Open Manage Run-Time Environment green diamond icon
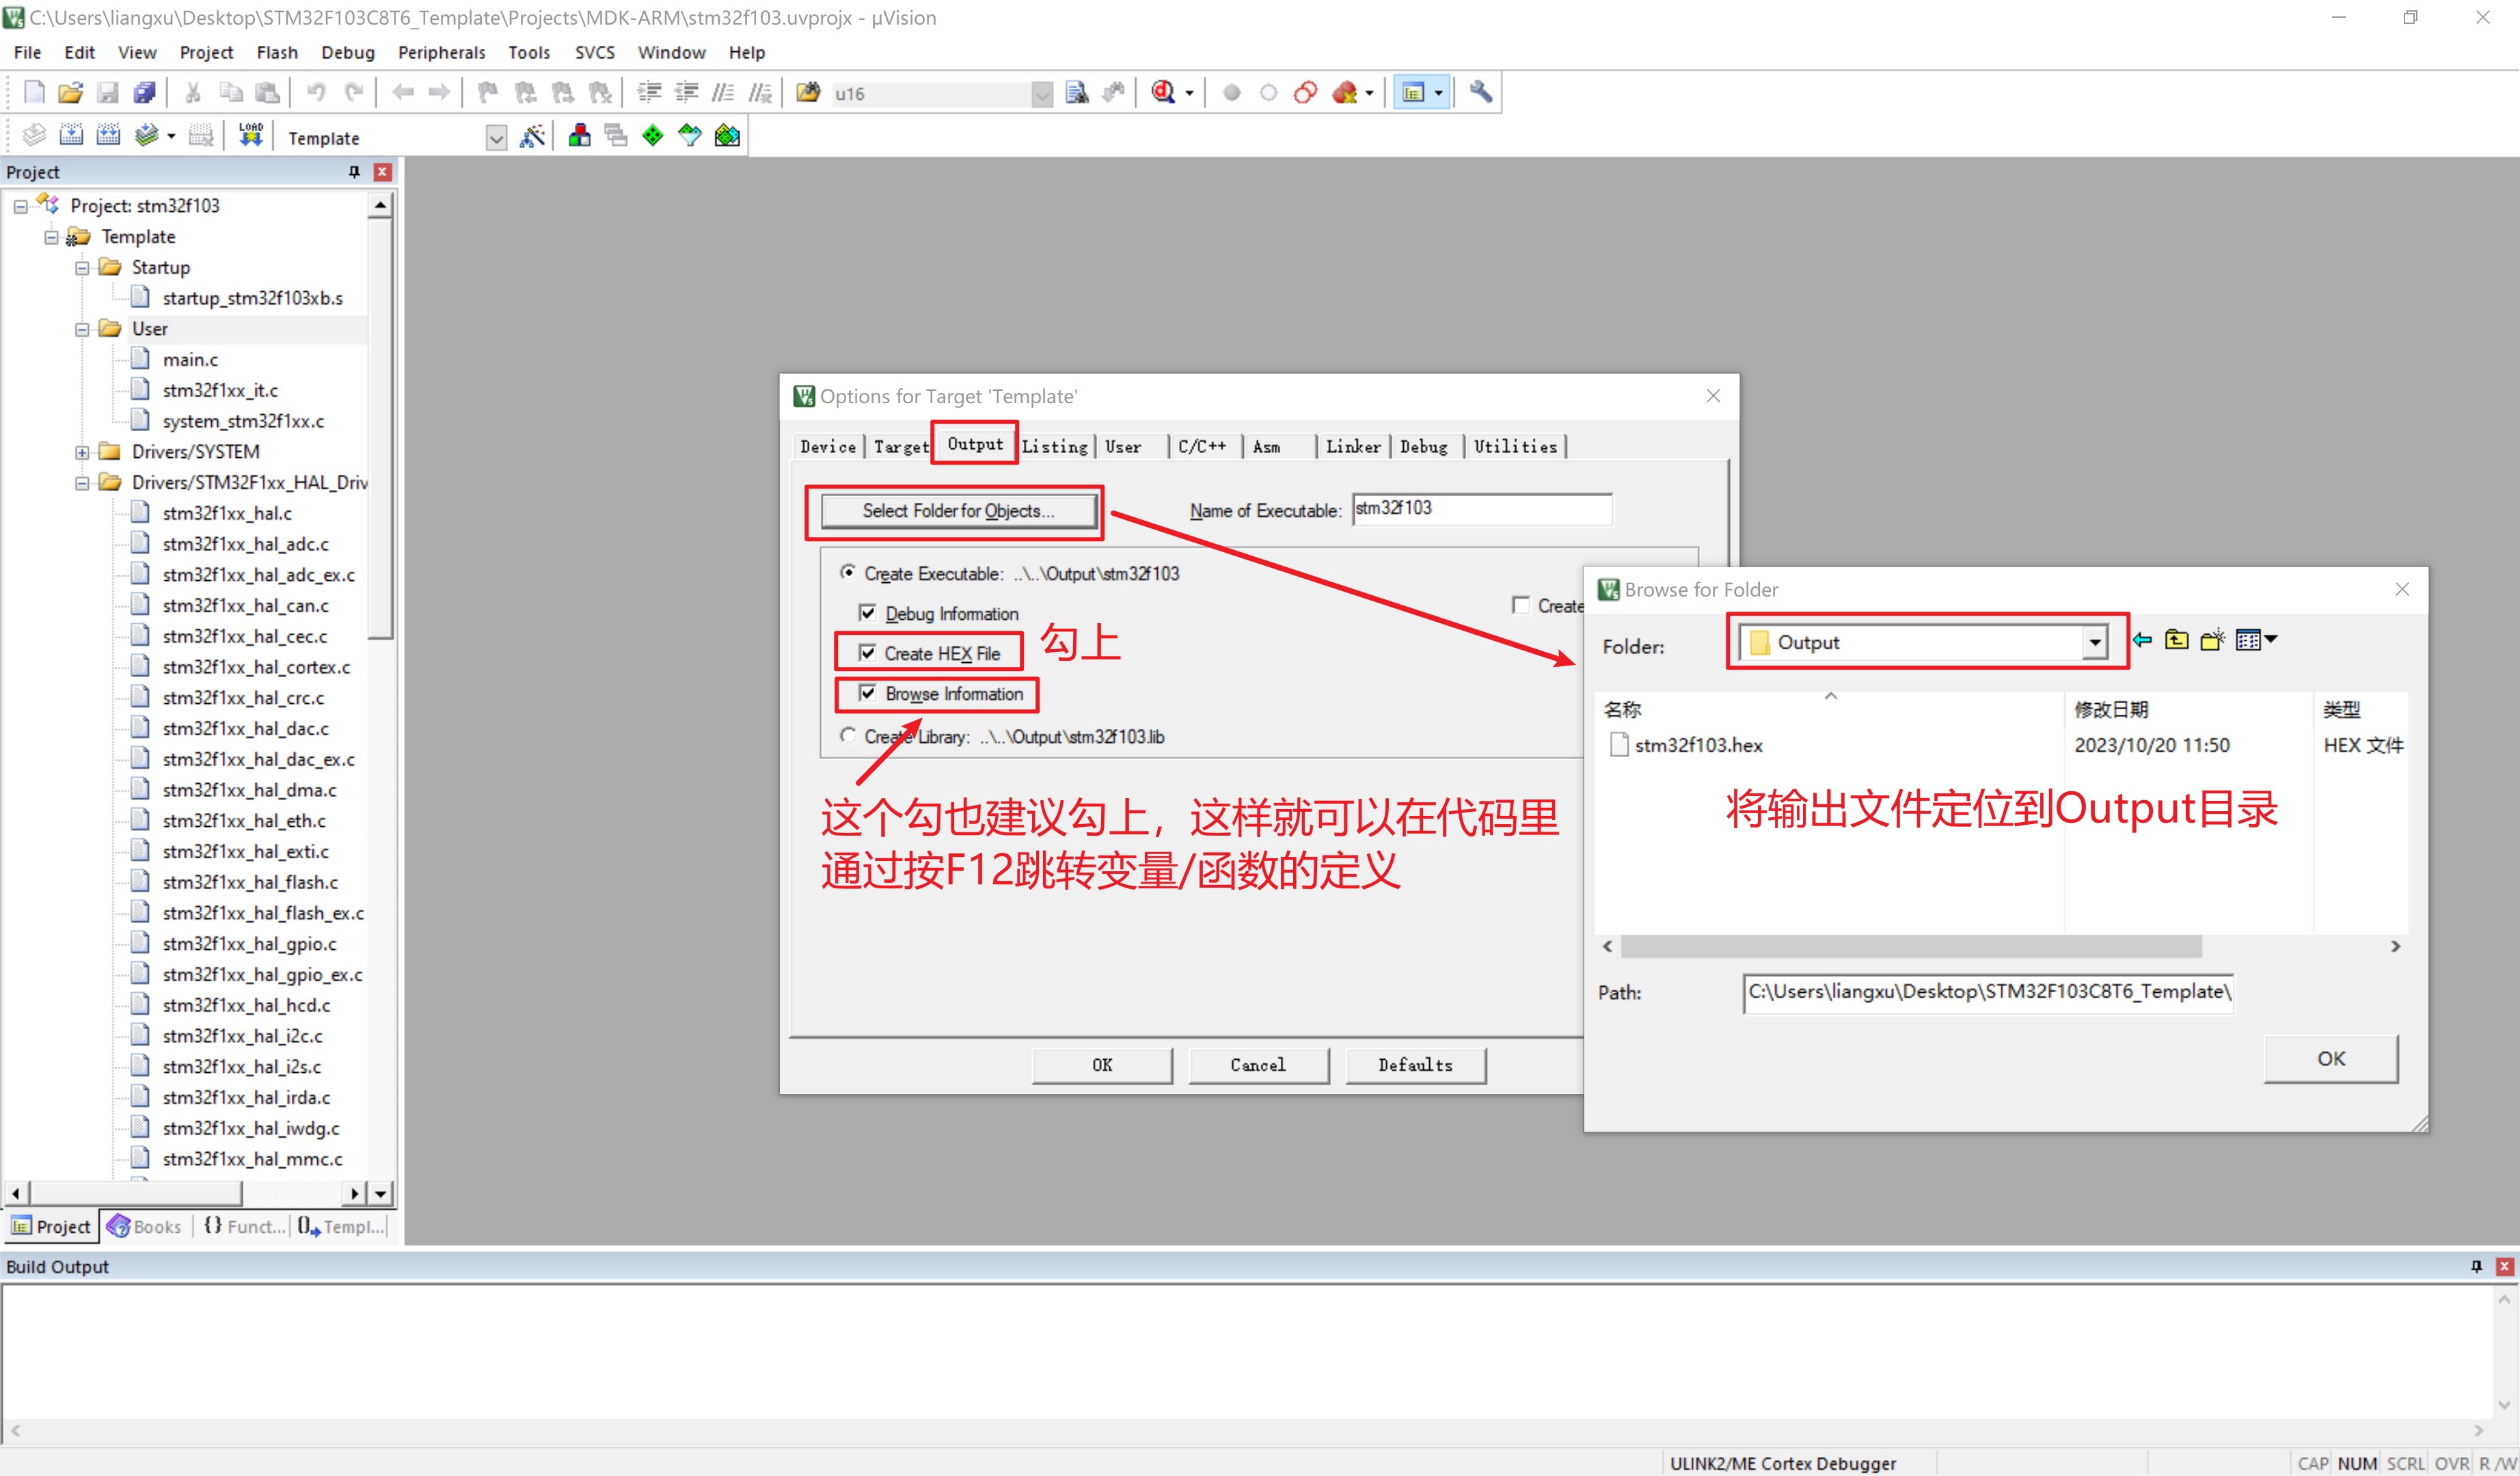Screen dimensions: 2520x1476 [653, 136]
